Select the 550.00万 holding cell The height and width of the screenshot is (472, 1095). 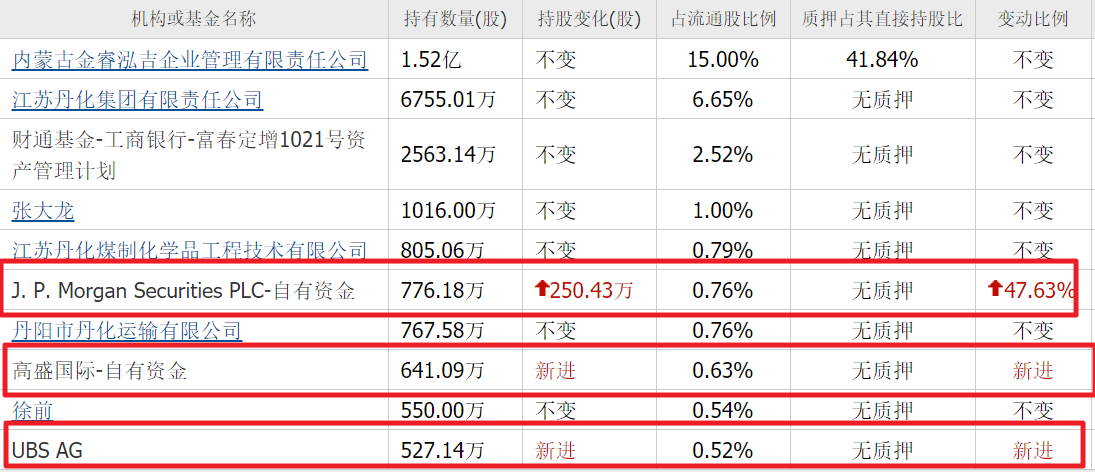443,410
